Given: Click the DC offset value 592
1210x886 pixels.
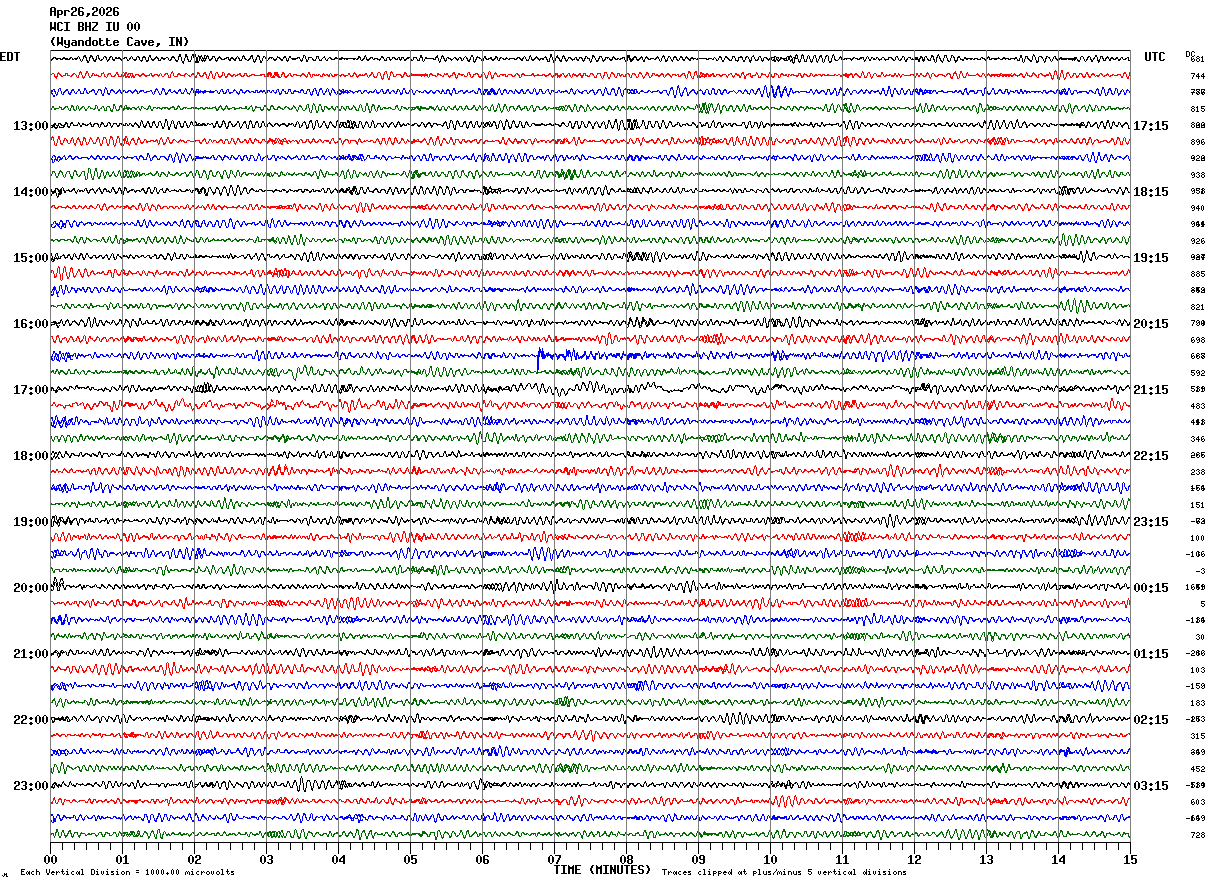Looking at the screenshot, I should pos(1197,373).
